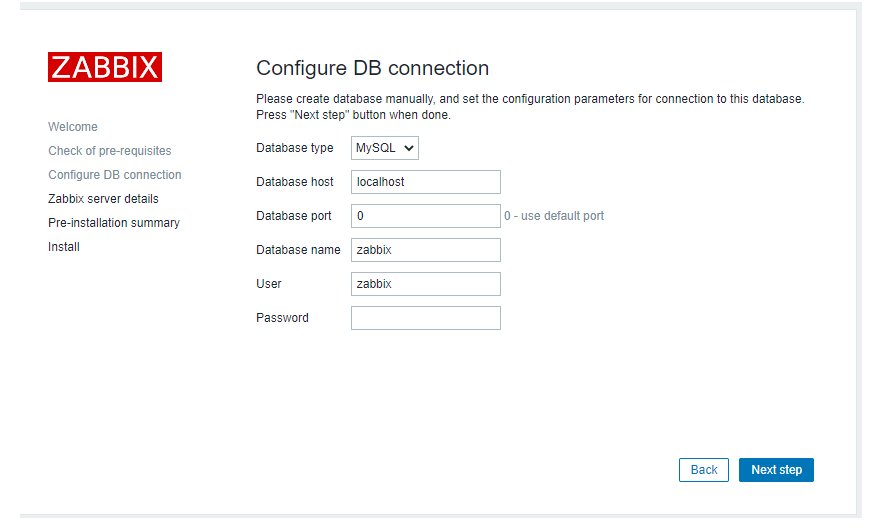
Task: Click the Database type label
Action: click(x=295, y=148)
